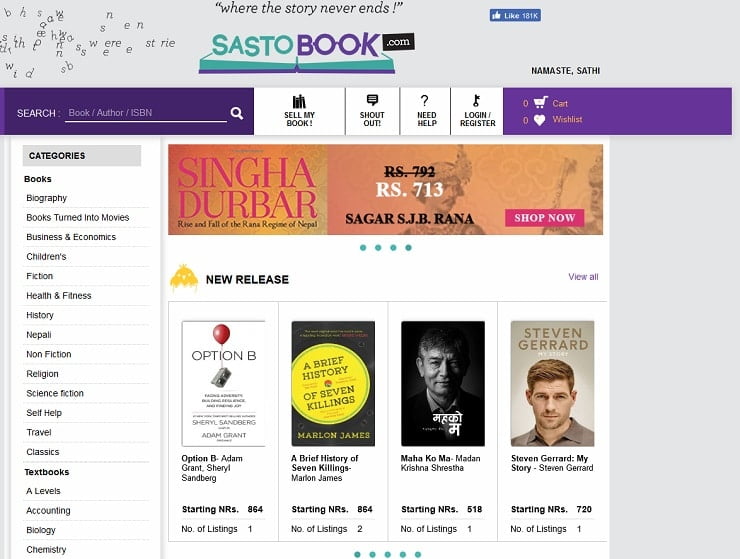740x559 pixels.
Task: Click the No. of Listings 2 row
Action: [x=327, y=529]
